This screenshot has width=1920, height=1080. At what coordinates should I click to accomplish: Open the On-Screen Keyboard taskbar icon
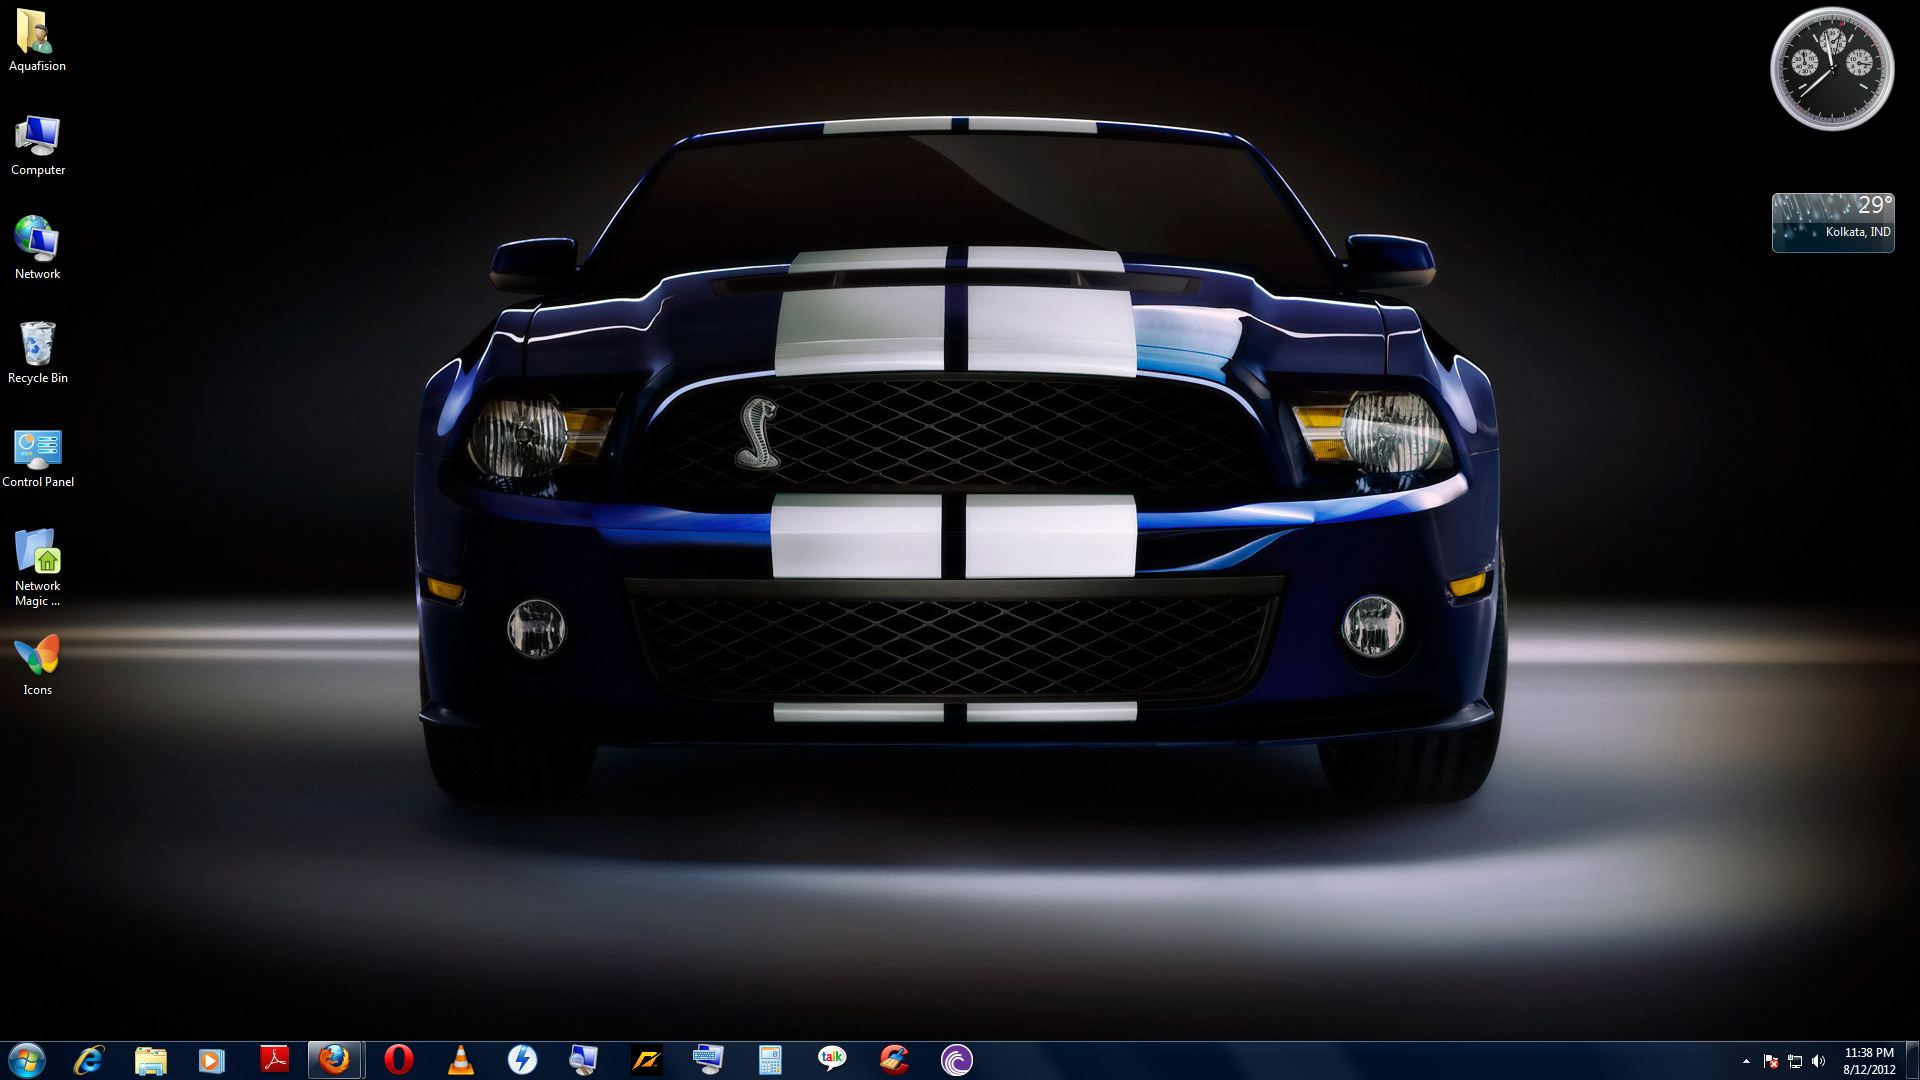point(708,1060)
